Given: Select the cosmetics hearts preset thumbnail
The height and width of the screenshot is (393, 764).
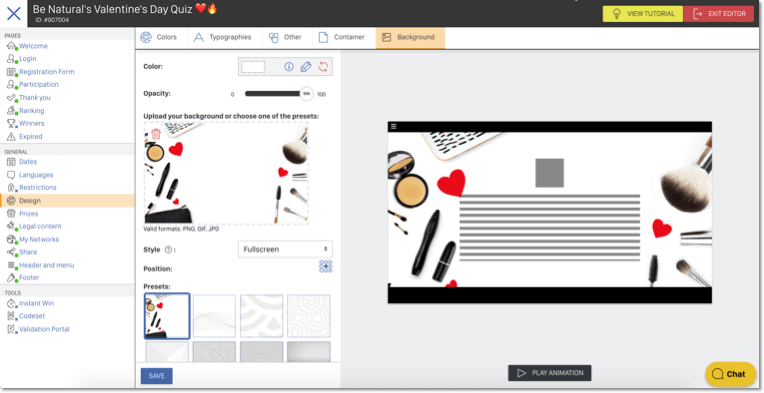Looking at the screenshot, I should [x=167, y=316].
